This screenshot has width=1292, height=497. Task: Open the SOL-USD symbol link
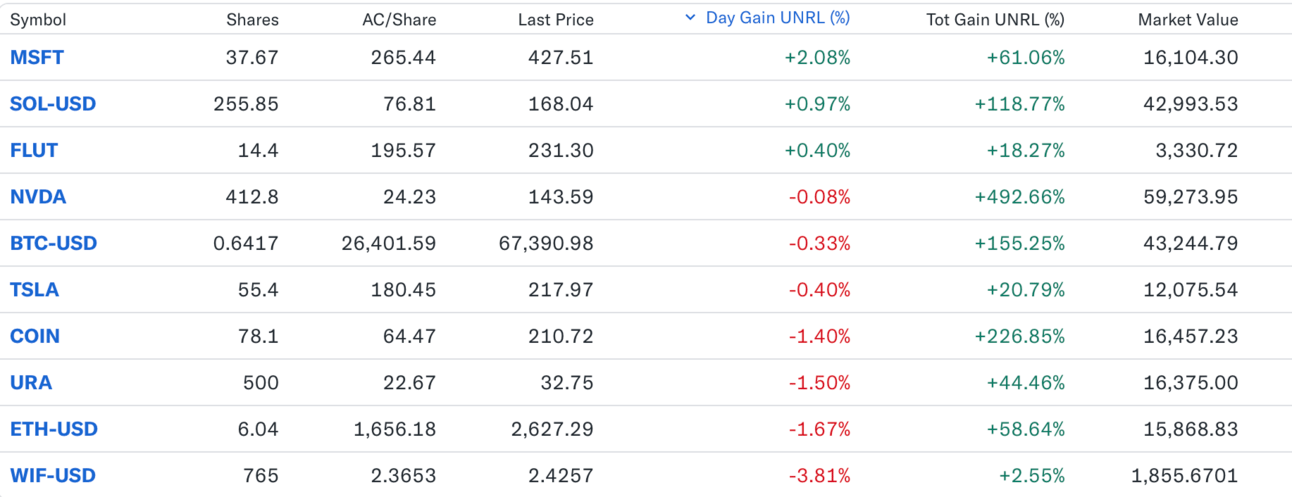(53, 104)
